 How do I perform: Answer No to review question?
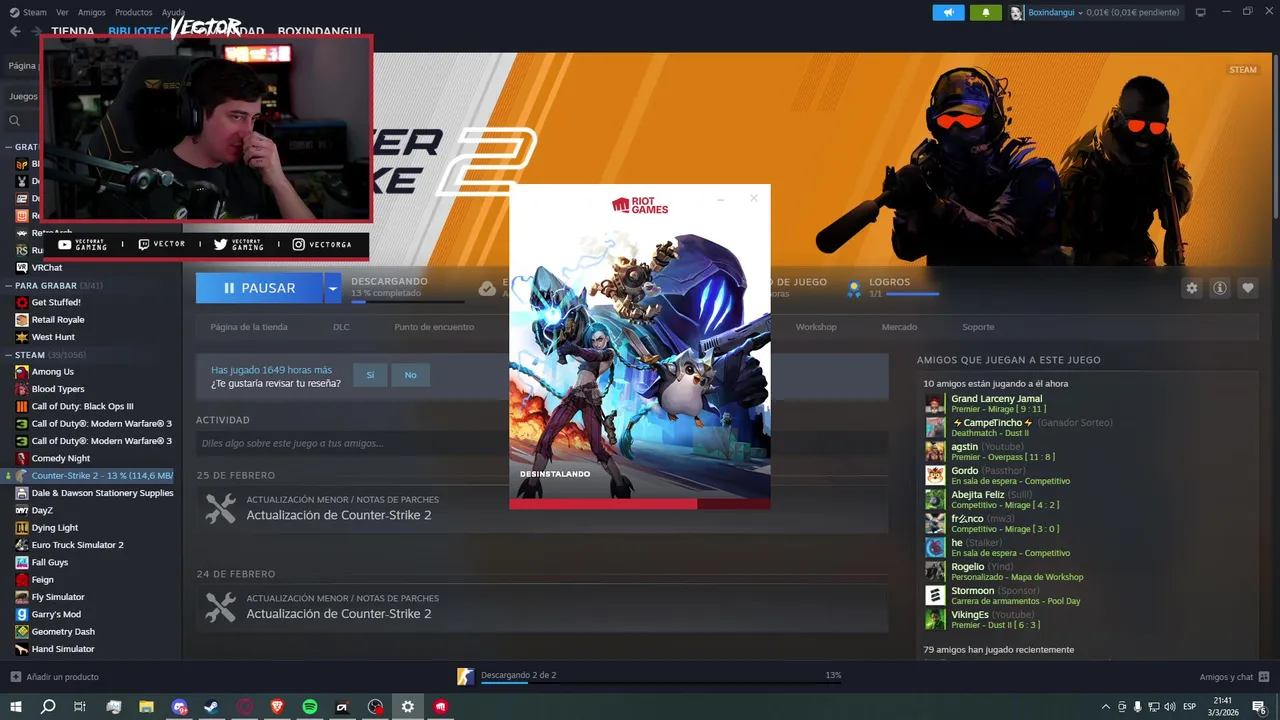[x=410, y=375]
